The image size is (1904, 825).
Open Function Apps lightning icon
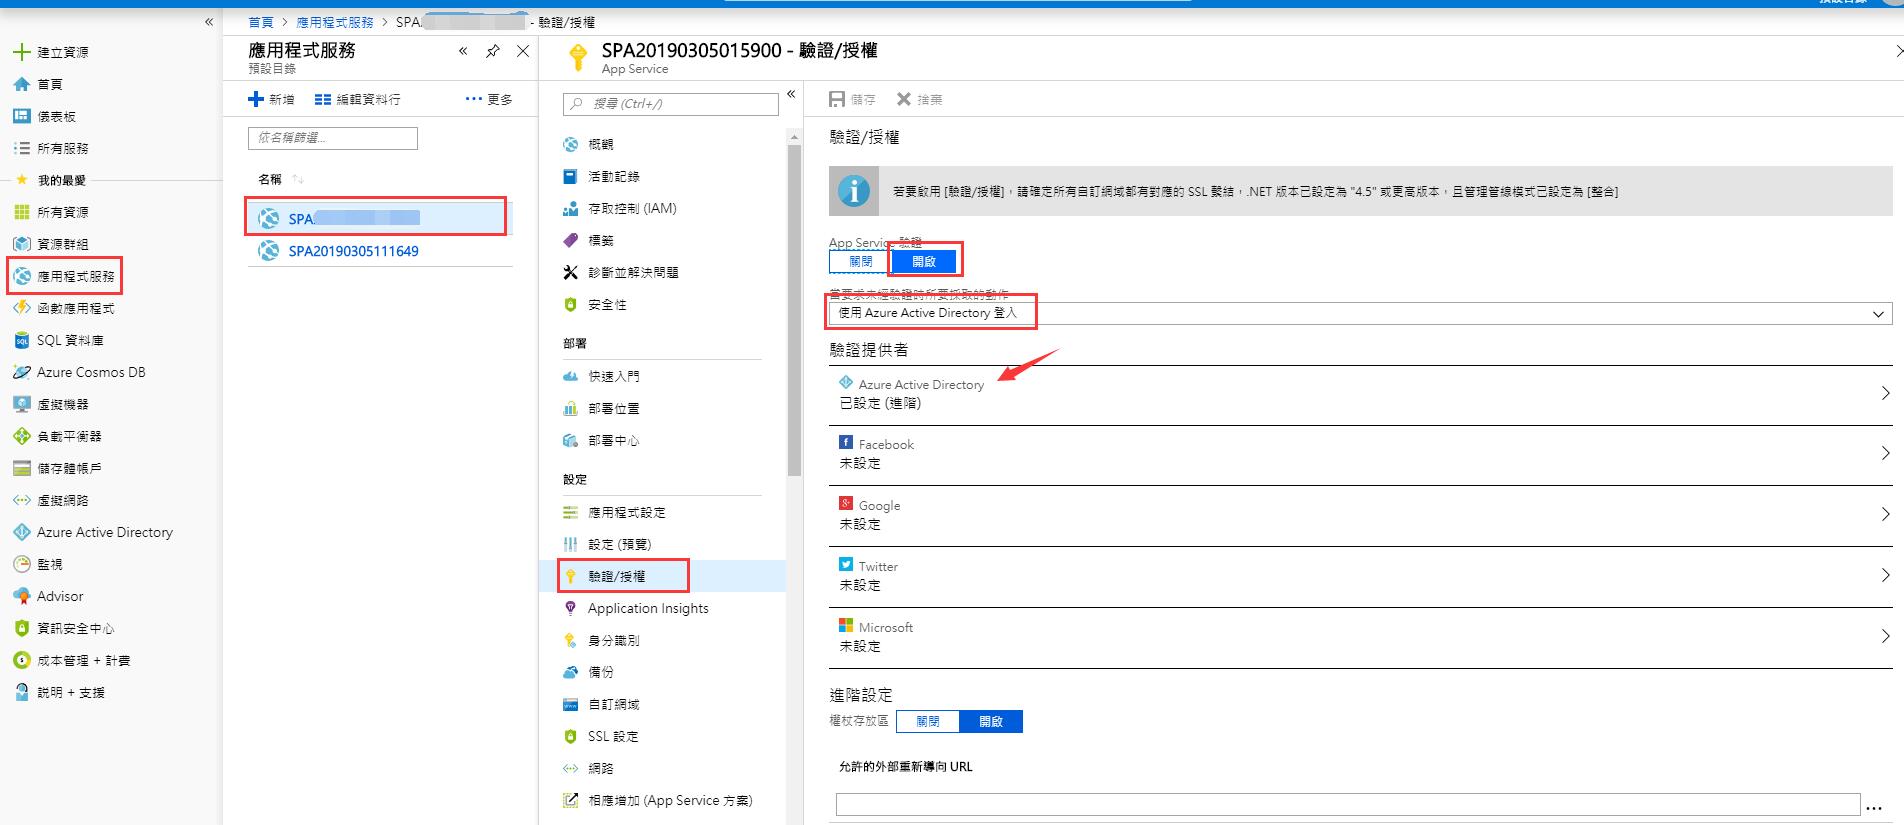tap(22, 308)
